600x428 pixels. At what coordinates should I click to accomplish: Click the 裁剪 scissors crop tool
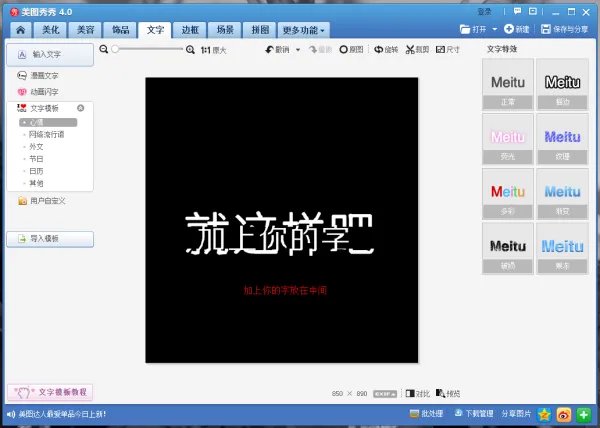(x=417, y=49)
